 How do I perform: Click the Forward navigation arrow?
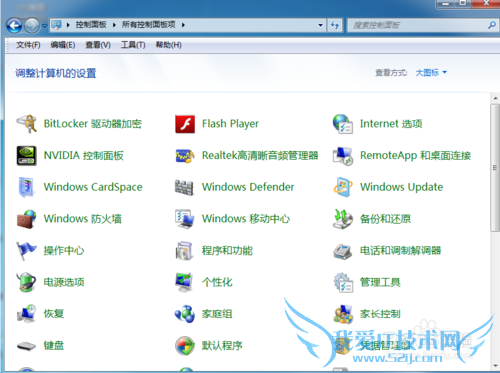[x=32, y=26]
